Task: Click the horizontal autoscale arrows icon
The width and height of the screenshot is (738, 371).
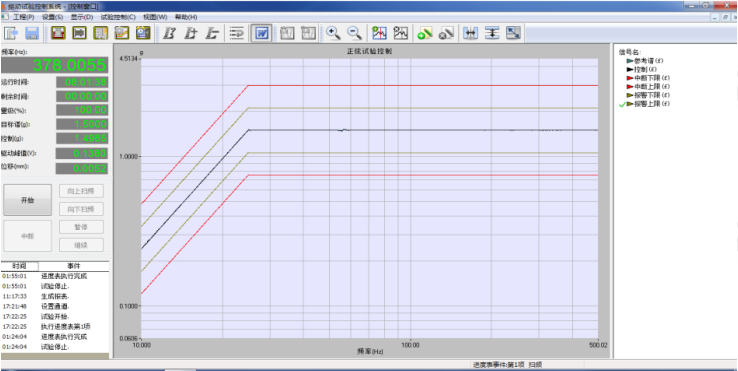Action: click(x=470, y=33)
